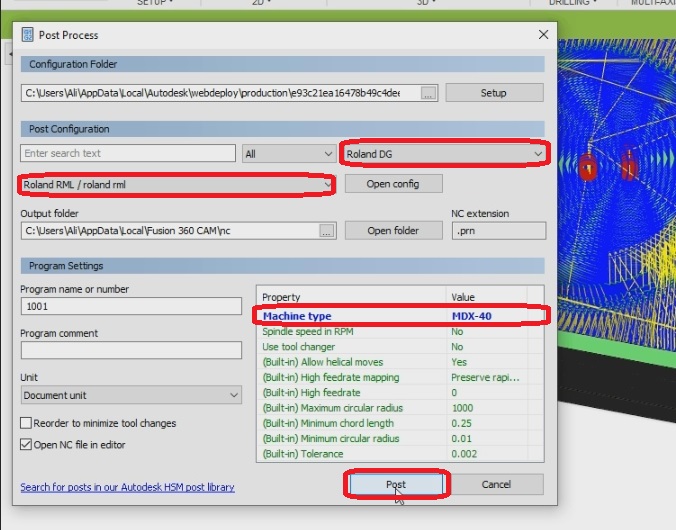Click the Property column header

tap(351, 297)
